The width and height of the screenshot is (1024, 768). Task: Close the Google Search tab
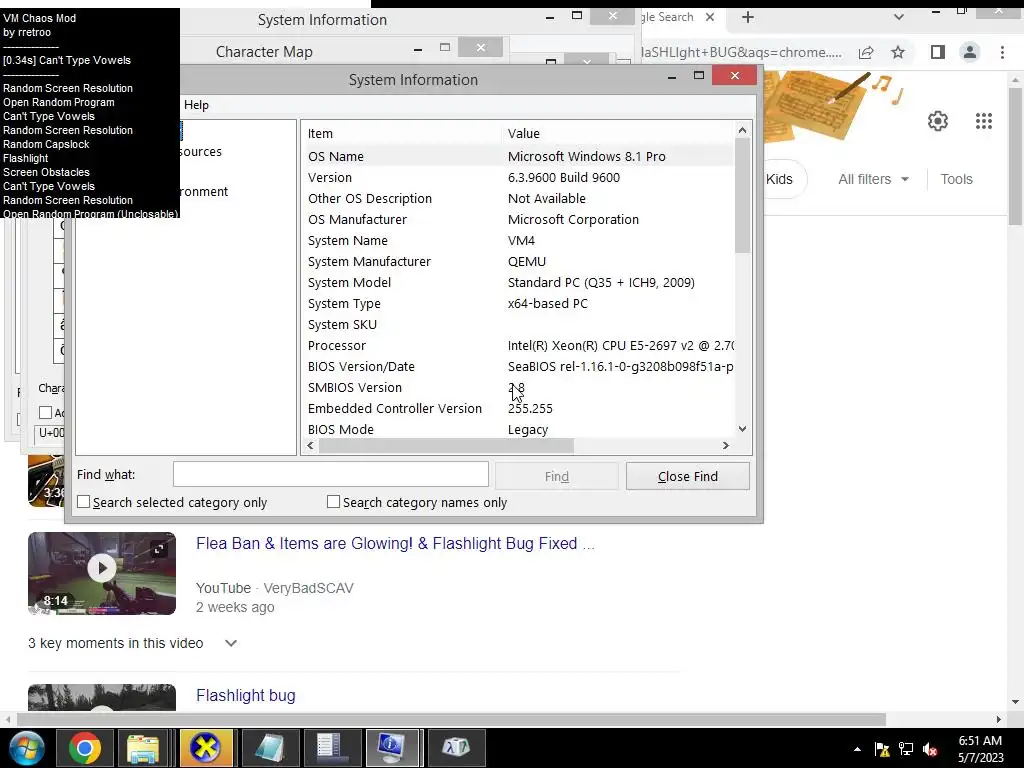pos(710,17)
